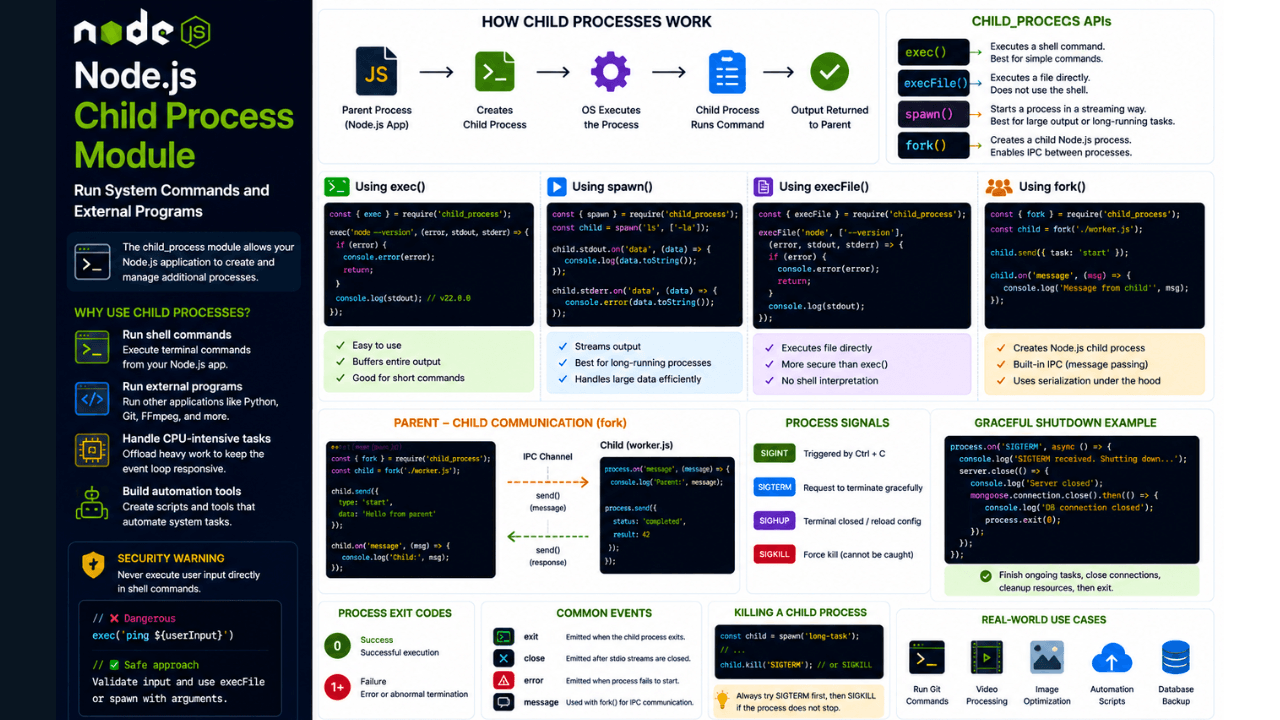Click the CPU-intensive tasks chip icon
Screen dimensions: 1280x720
[x=92, y=450]
